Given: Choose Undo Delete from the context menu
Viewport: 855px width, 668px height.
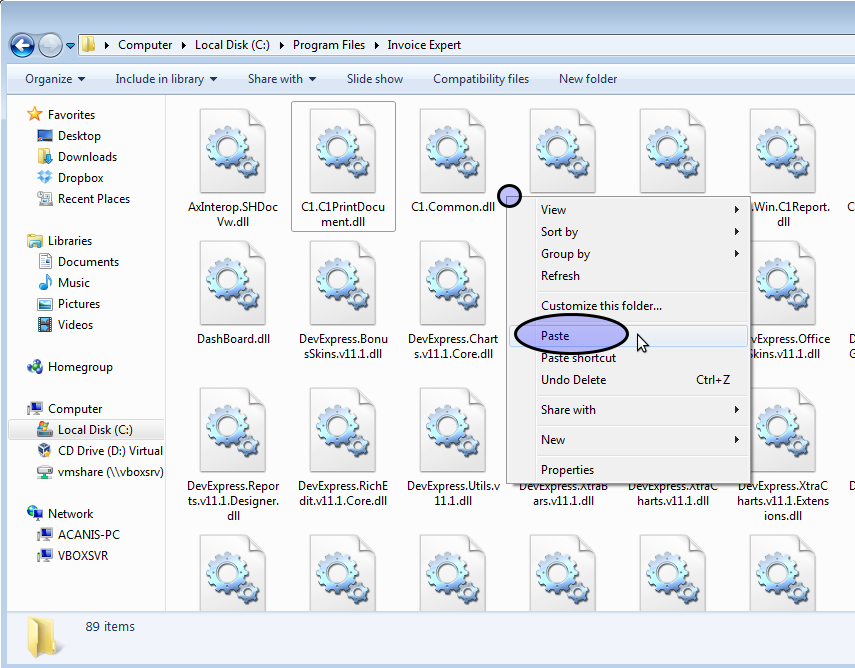Looking at the screenshot, I should coord(629,380).
